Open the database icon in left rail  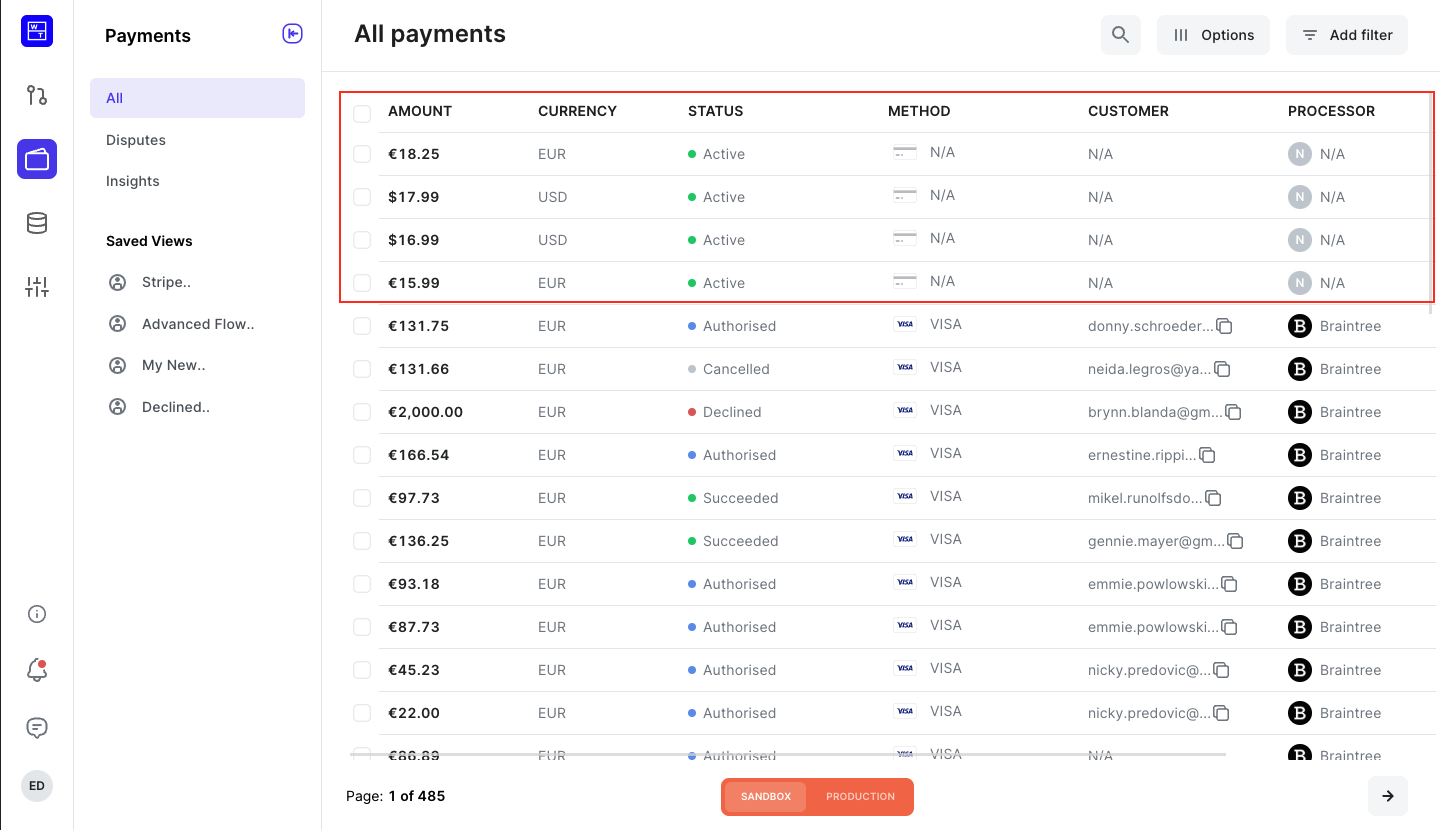click(x=37, y=223)
